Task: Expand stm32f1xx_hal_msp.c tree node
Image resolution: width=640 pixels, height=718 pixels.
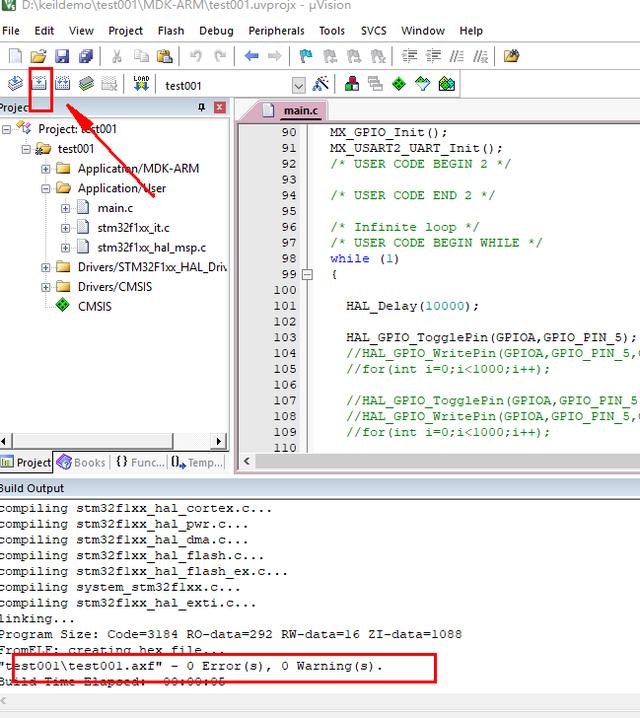Action: coord(65,248)
